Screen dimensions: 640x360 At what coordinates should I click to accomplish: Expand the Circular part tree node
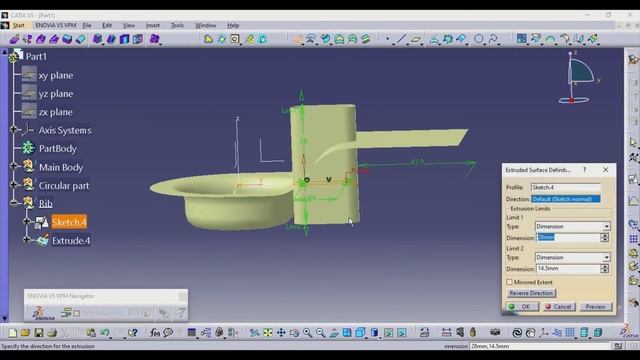coord(13,184)
